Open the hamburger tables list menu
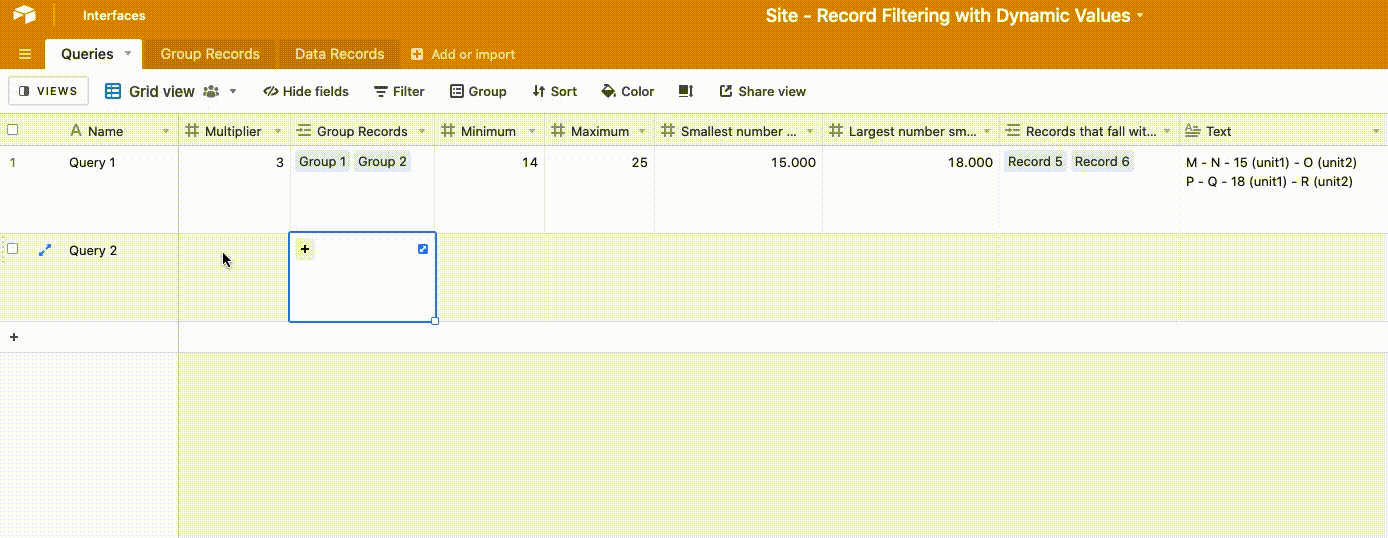This screenshot has height=538, width=1388. pyautogui.click(x=25, y=54)
